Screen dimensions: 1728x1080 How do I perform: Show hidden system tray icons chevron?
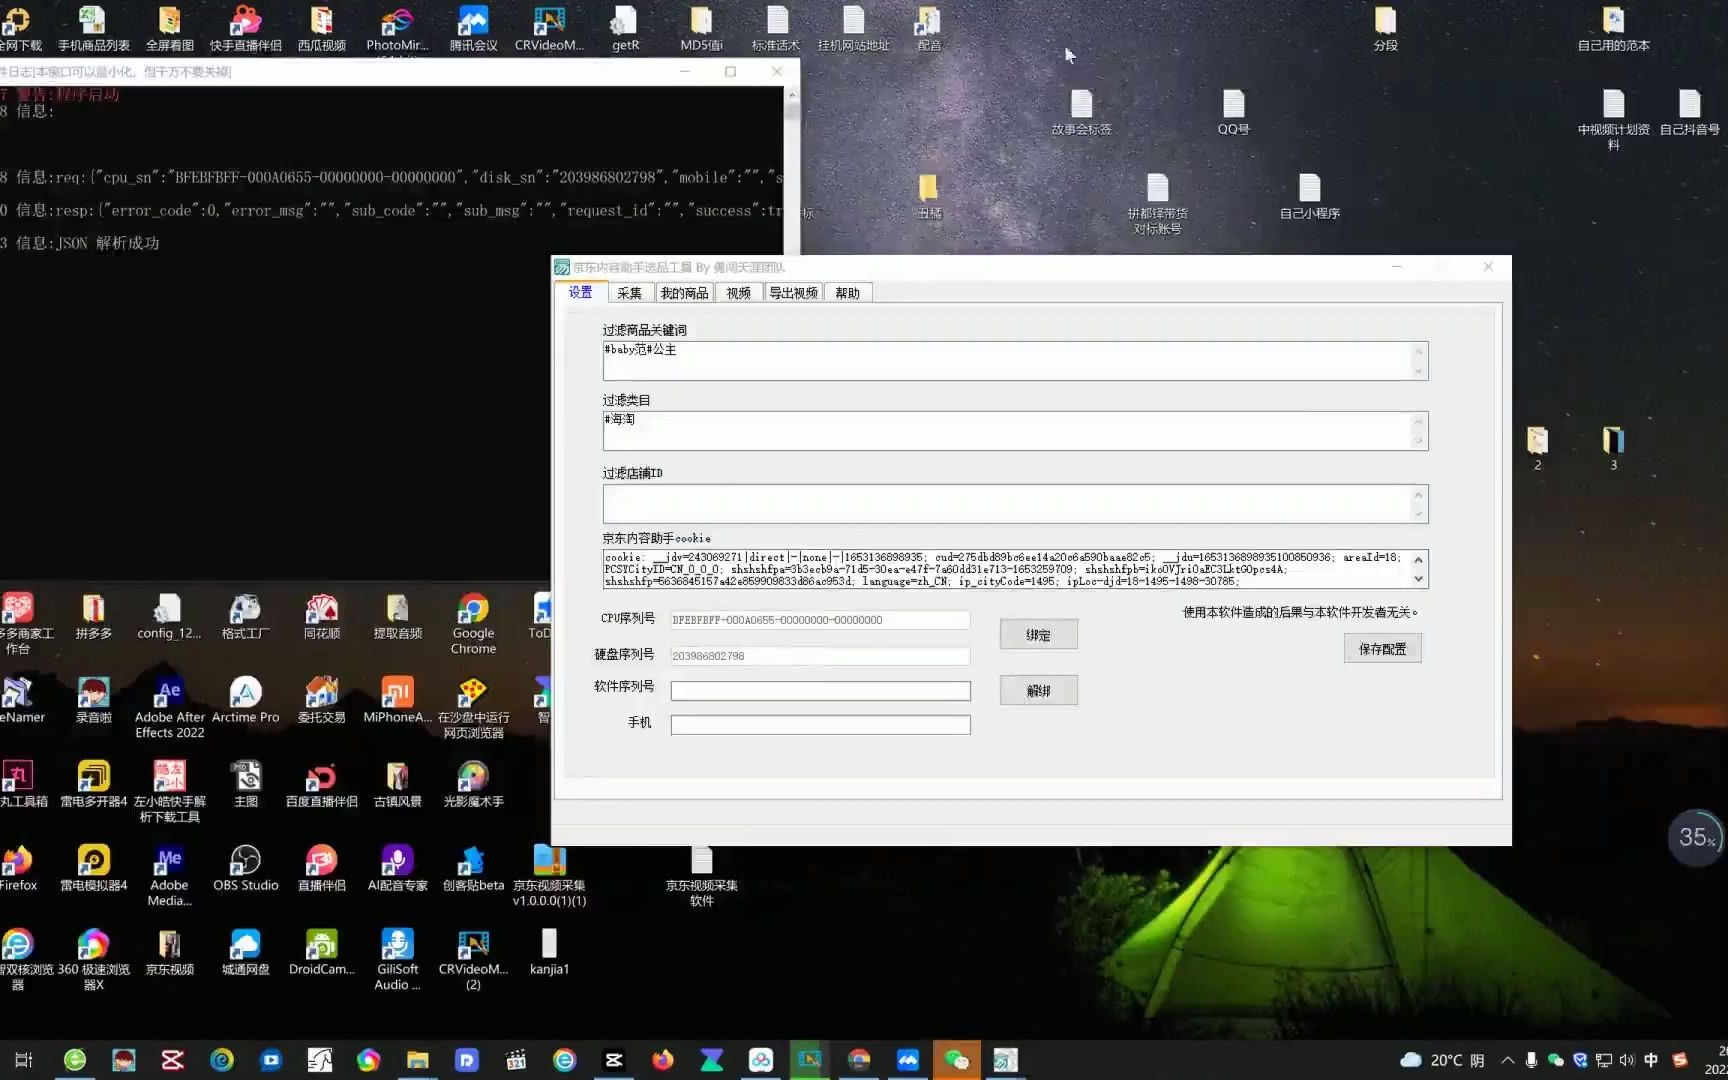pos(1507,1060)
